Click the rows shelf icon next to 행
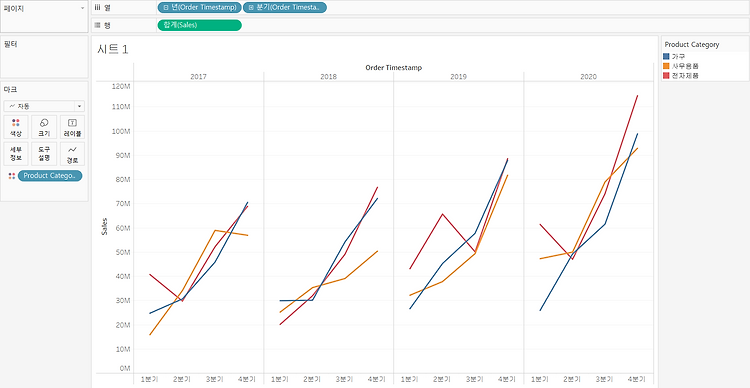The height and width of the screenshot is (388, 750). click(97, 25)
